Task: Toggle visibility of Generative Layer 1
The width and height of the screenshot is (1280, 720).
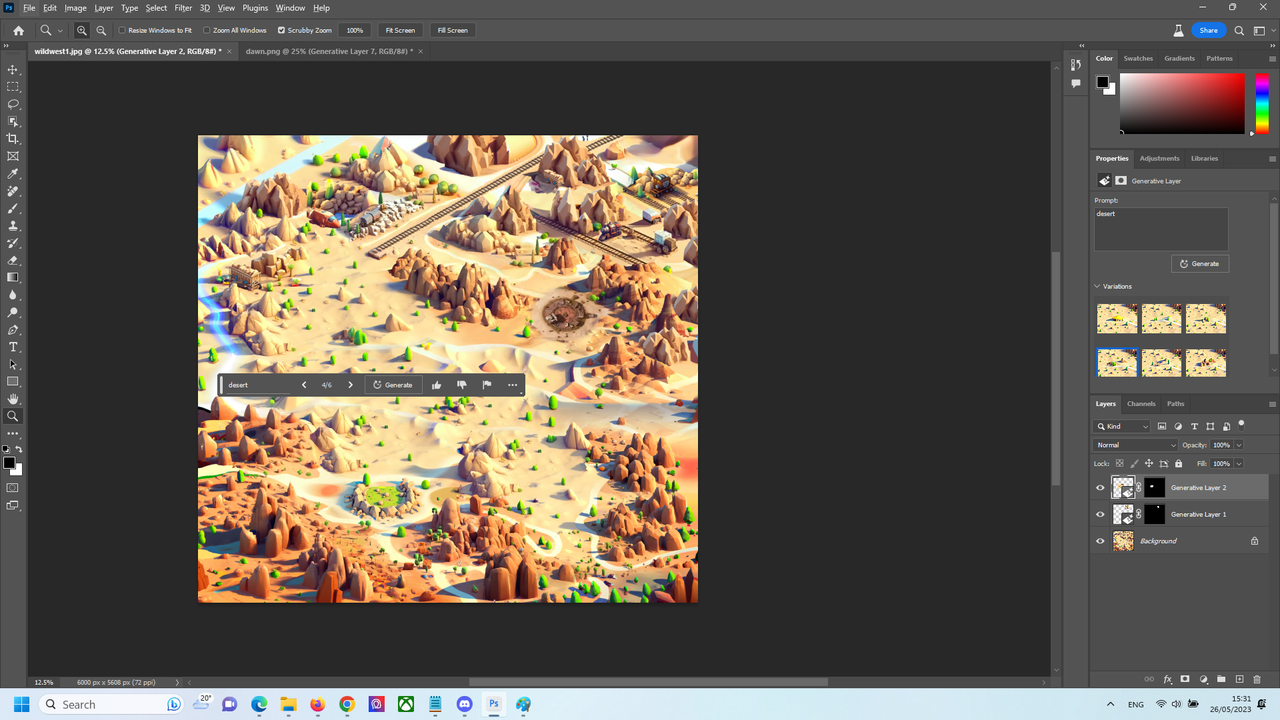Action: (1100, 514)
